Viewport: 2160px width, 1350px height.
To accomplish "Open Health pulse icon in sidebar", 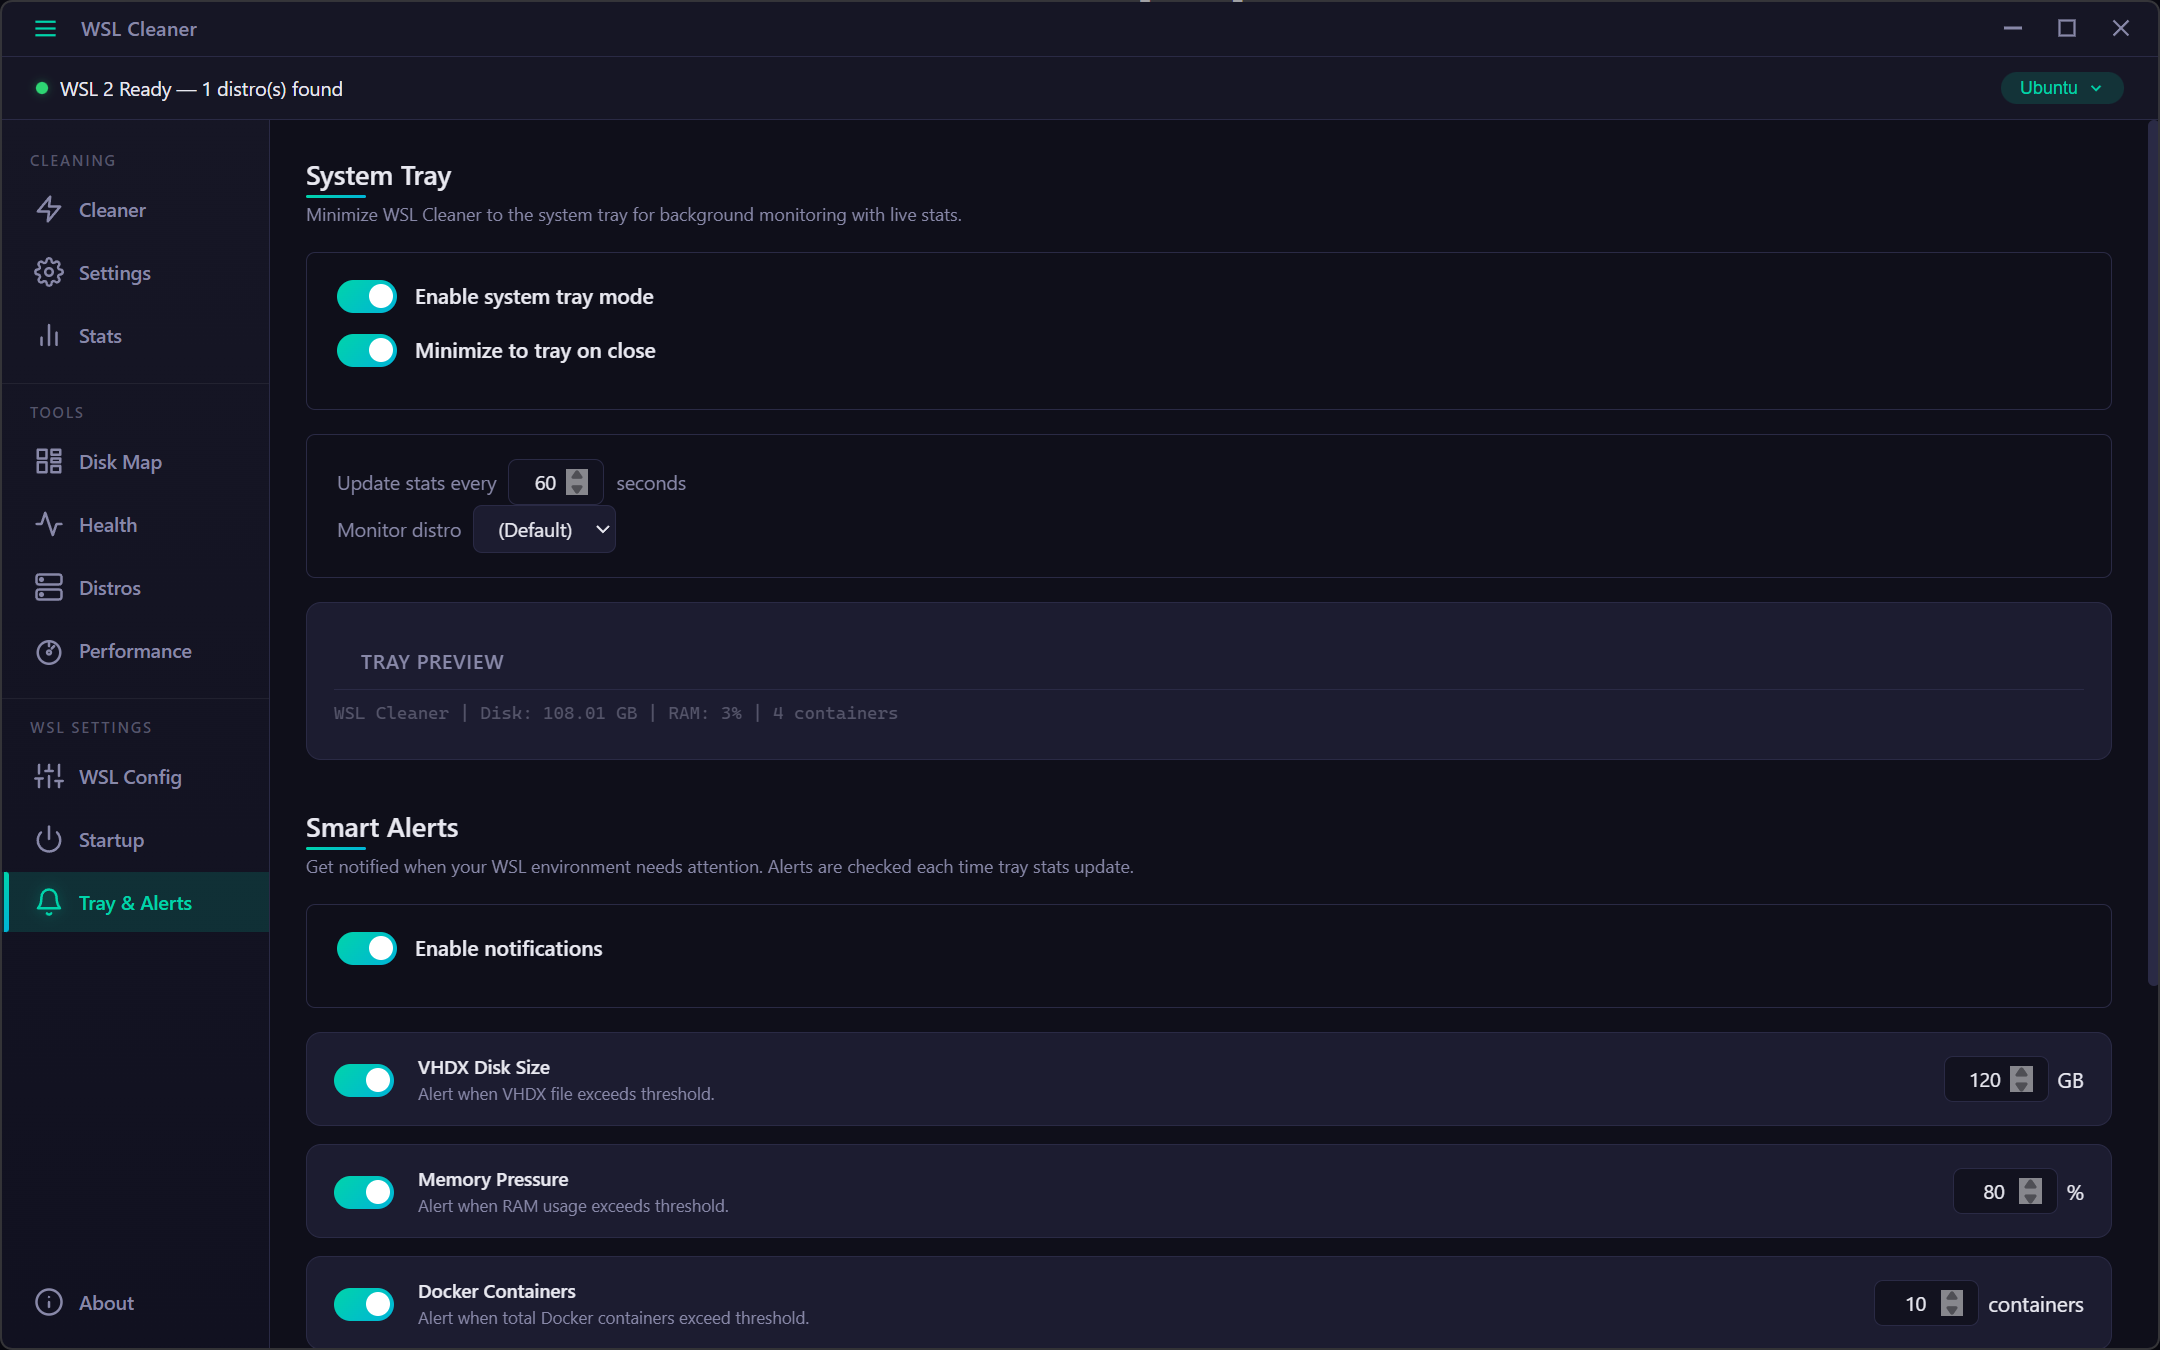I will click(49, 525).
